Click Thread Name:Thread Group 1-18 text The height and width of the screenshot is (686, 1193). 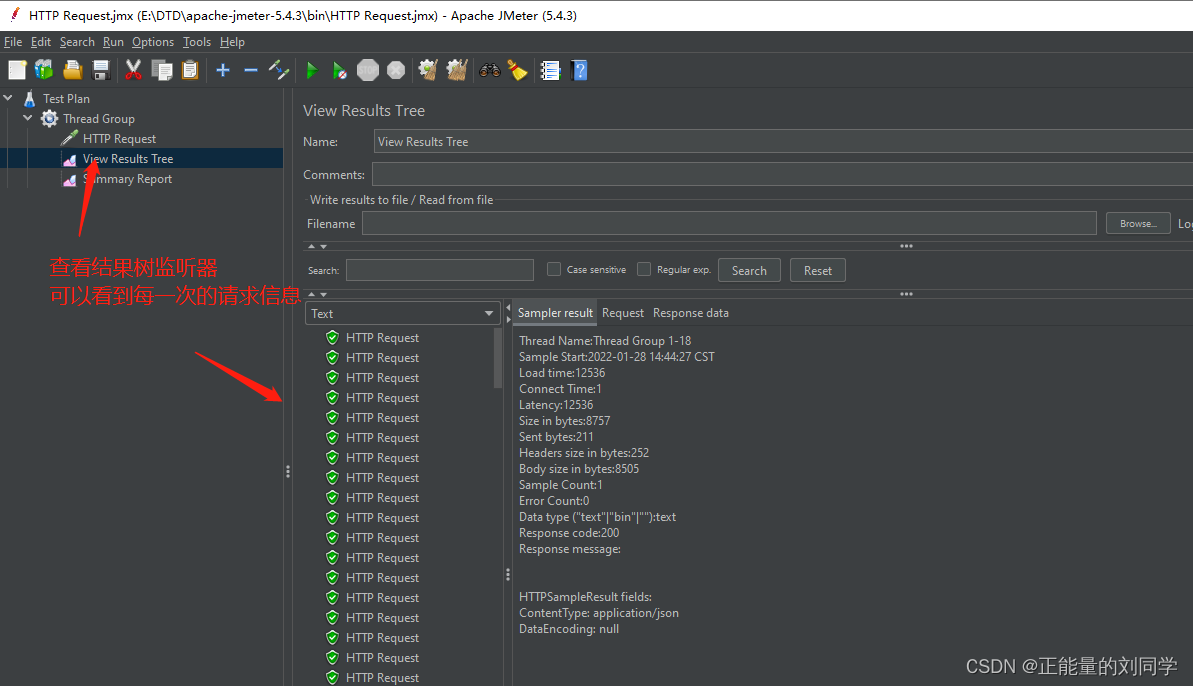605,341
